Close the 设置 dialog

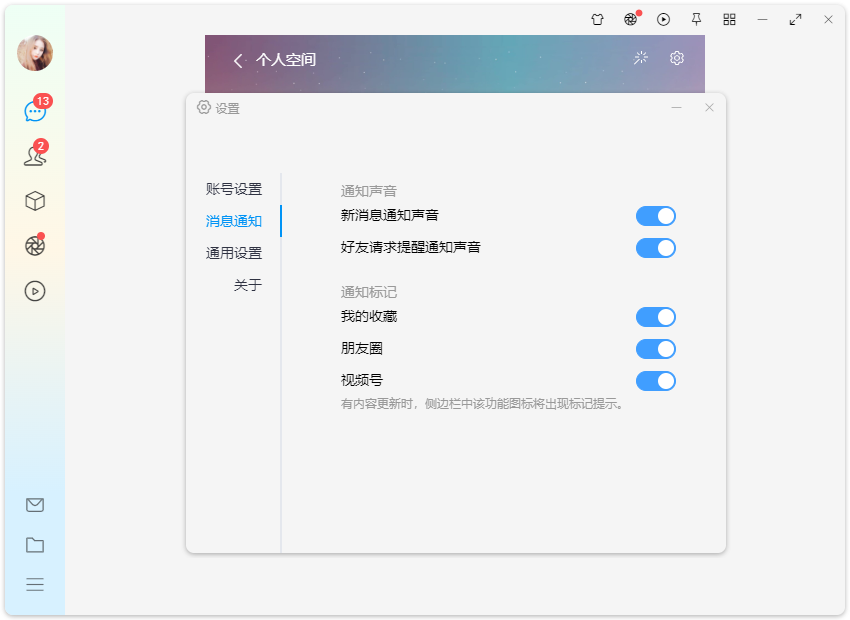click(x=709, y=107)
